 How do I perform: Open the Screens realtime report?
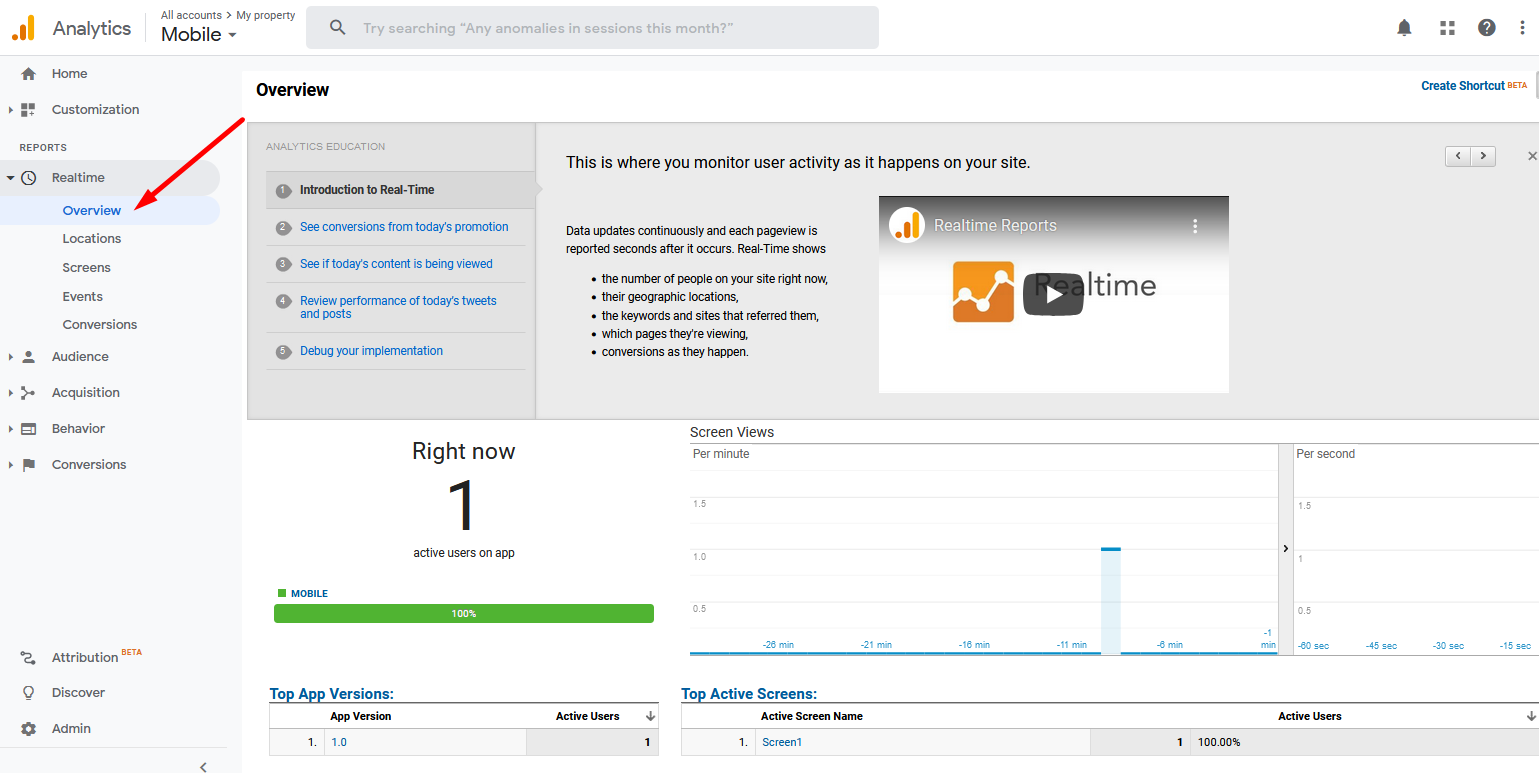point(86,268)
